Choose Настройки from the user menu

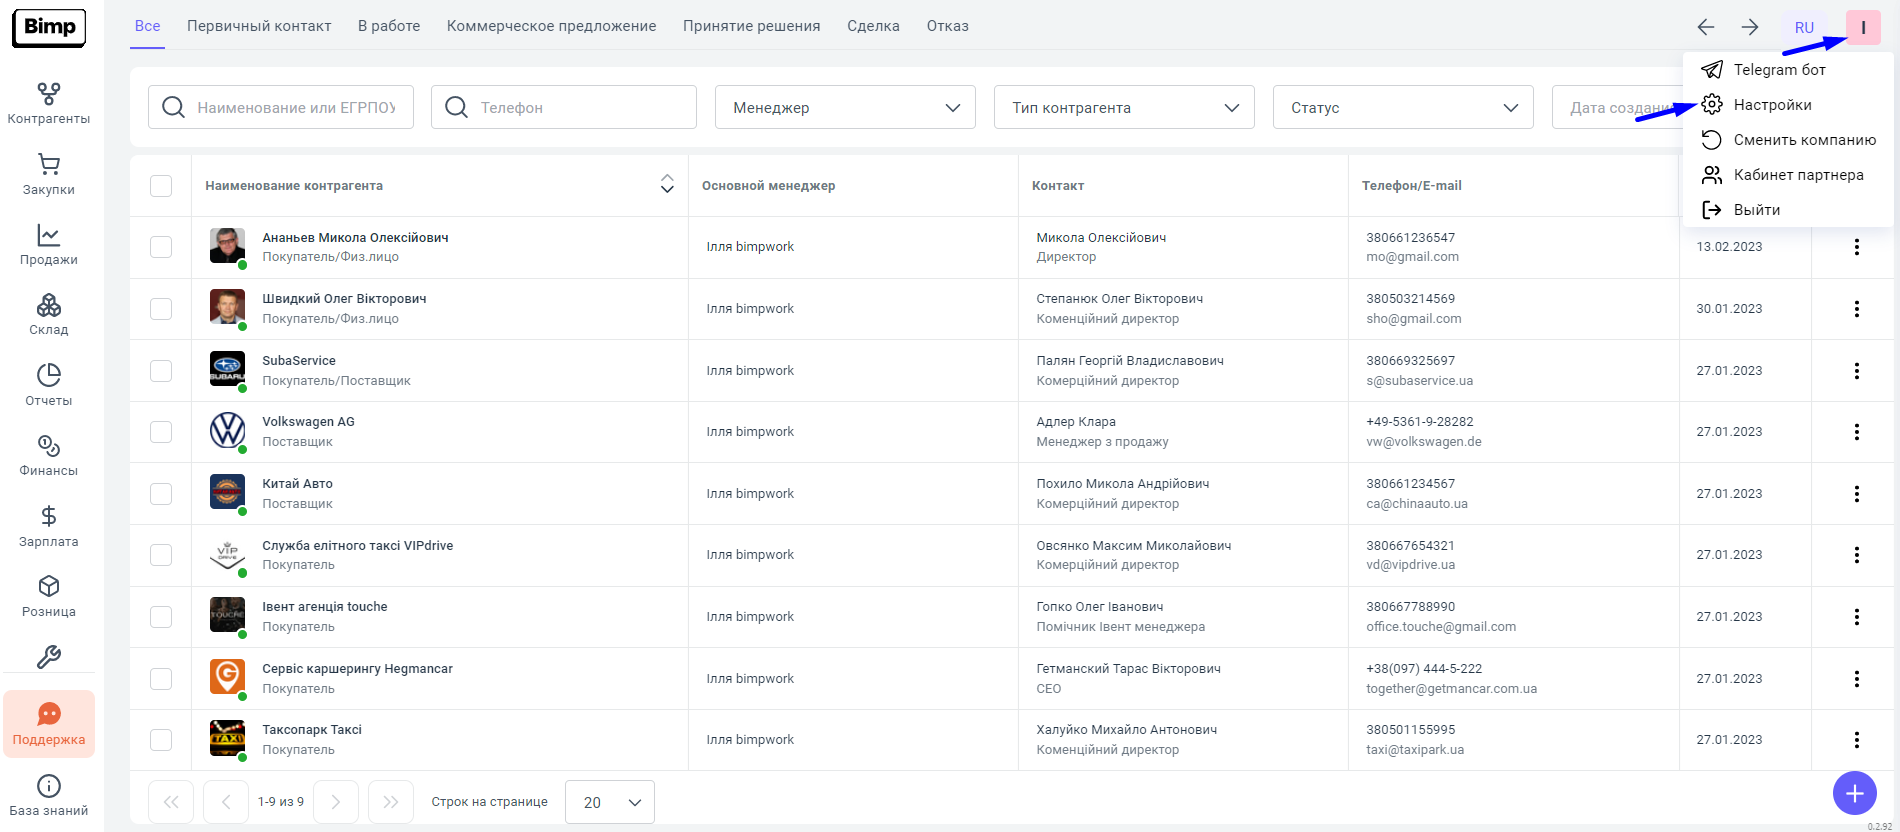[x=1772, y=105]
